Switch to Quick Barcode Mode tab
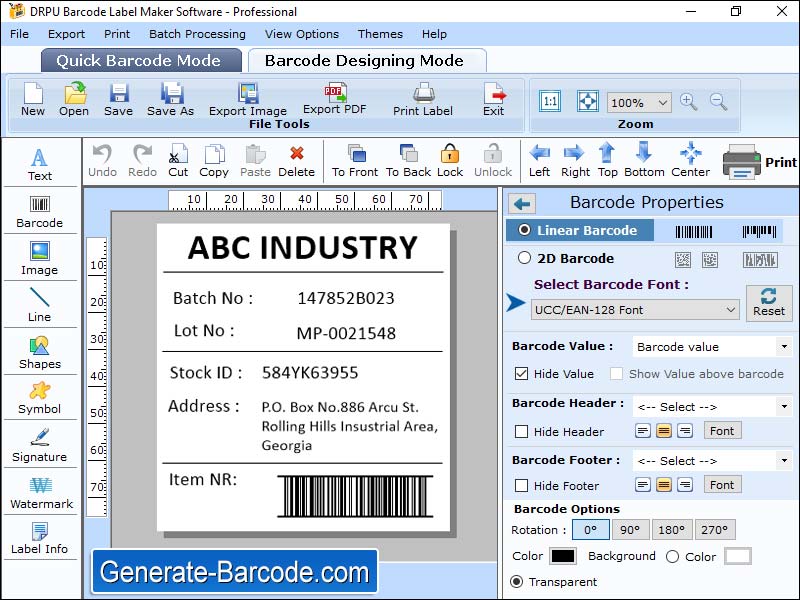 (x=141, y=60)
